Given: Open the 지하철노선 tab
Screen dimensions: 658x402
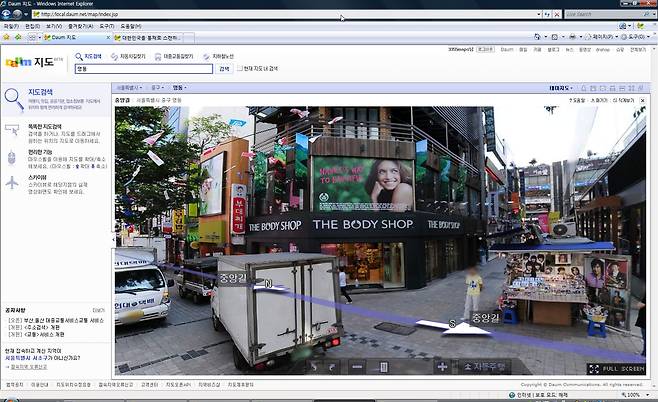Looking at the screenshot, I should pyautogui.click(x=220, y=56).
